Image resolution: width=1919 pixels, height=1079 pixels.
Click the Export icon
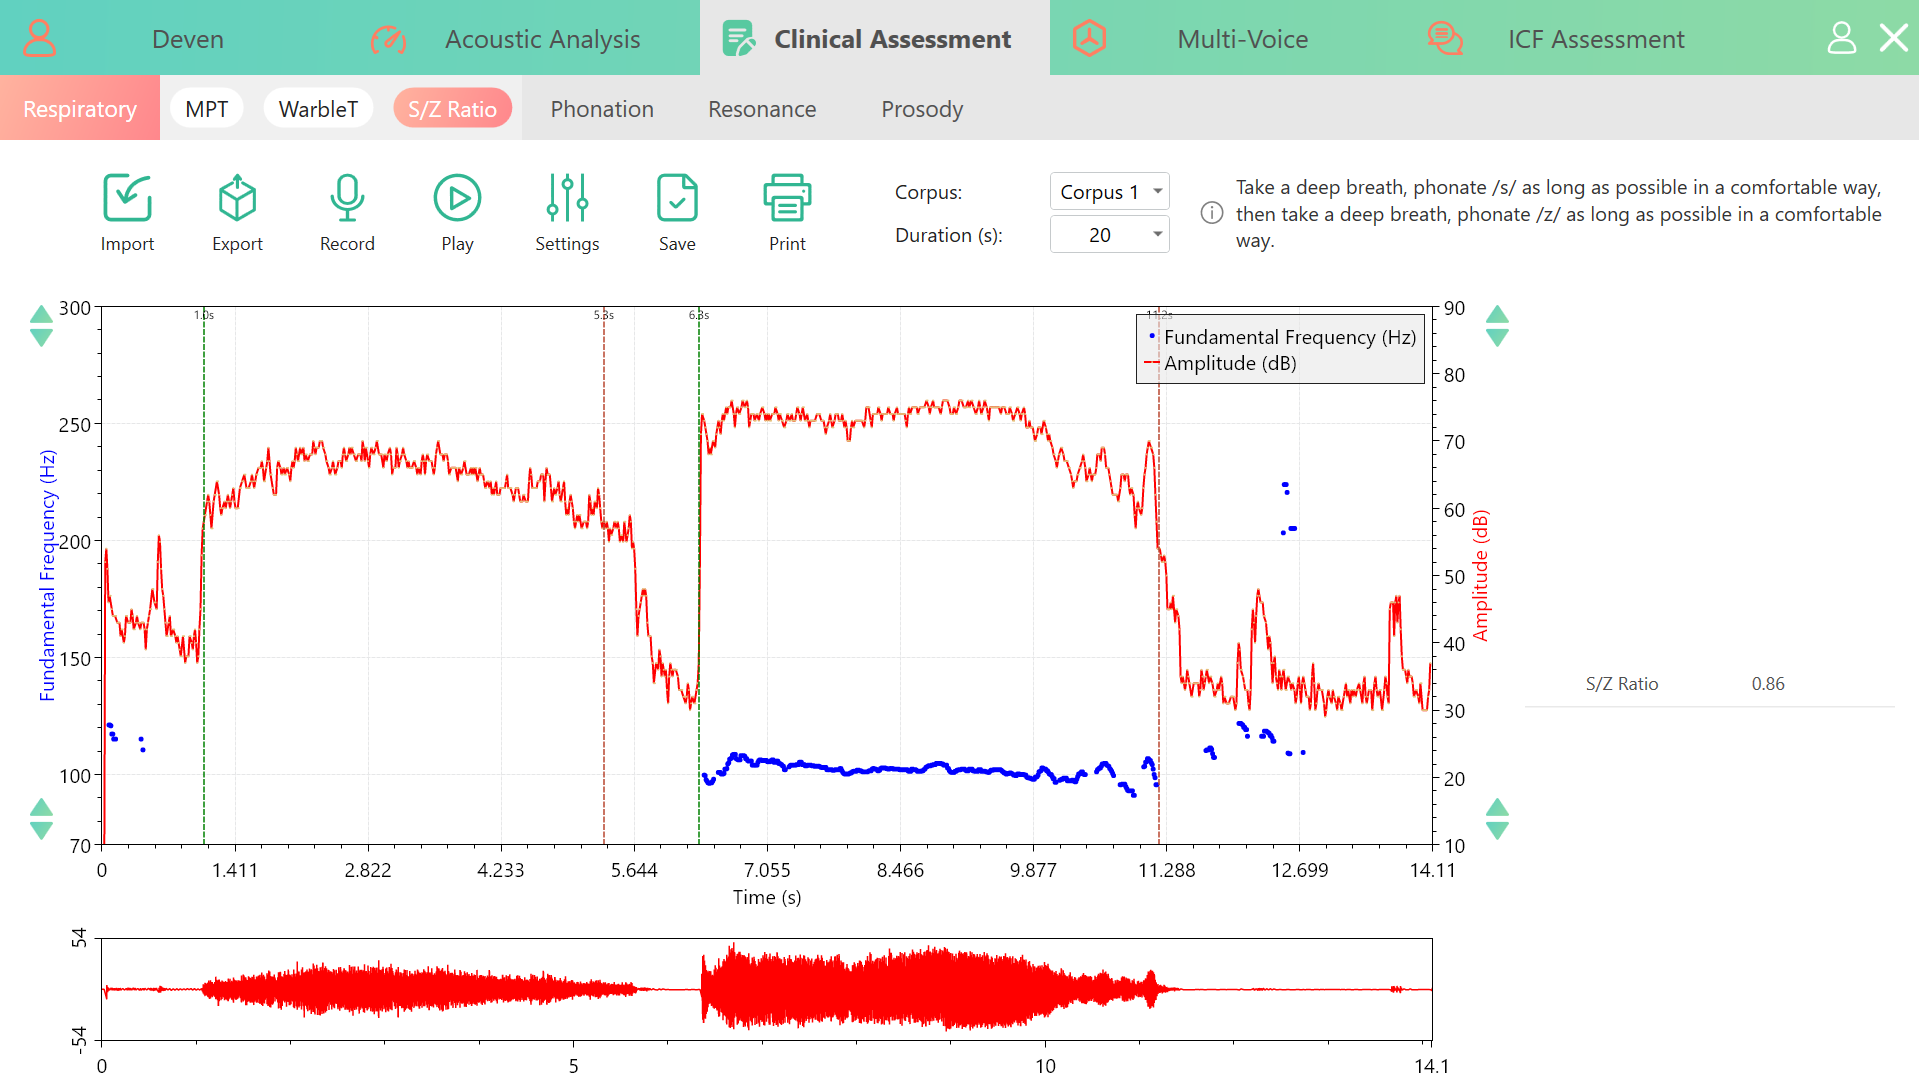[237, 198]
